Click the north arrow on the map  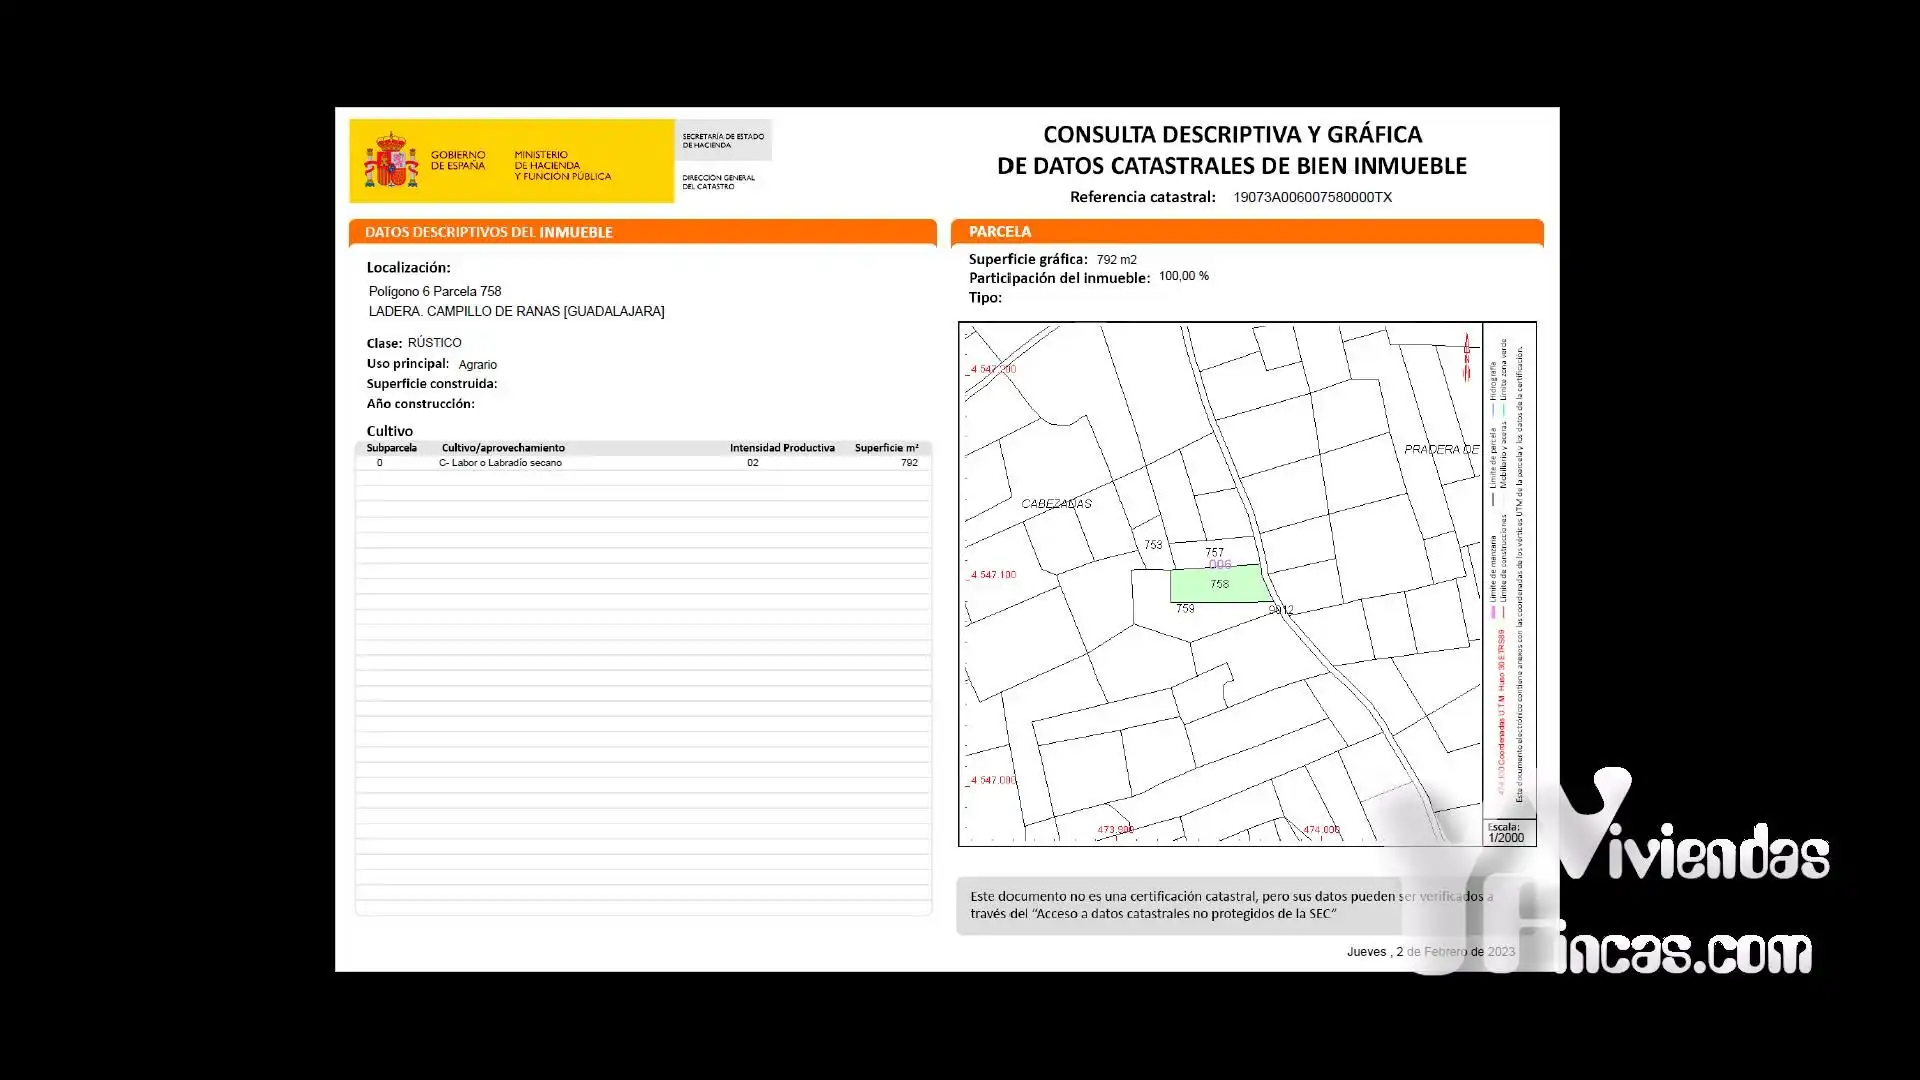point(1467,357)
